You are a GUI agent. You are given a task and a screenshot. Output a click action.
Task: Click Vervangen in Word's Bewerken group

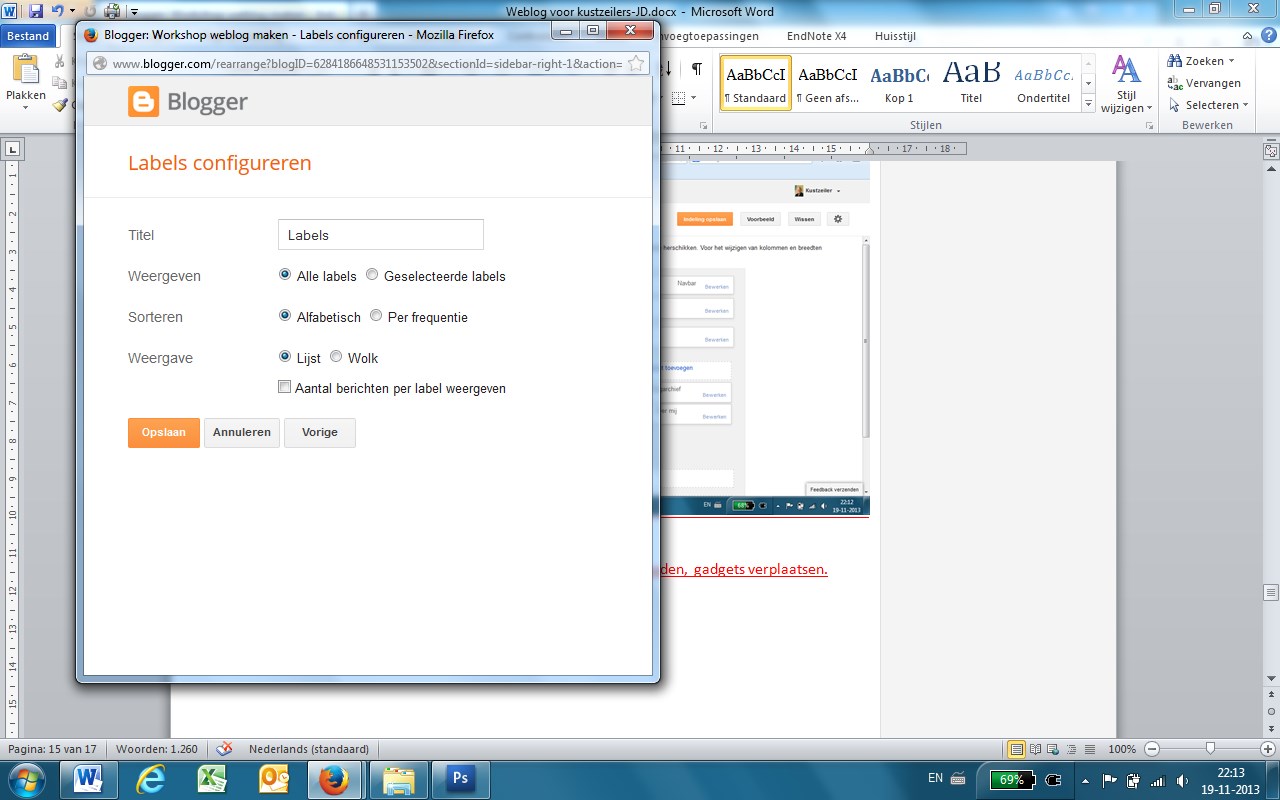pos(1204,83)
